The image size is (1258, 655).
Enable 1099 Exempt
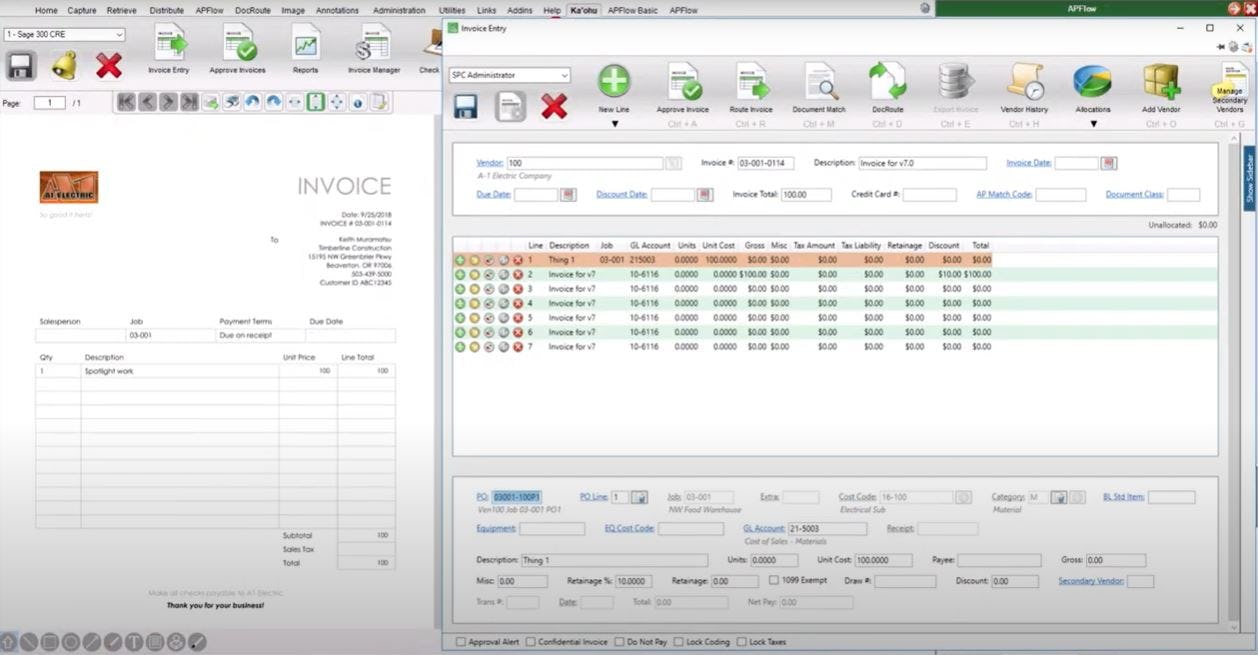[x=775, y=580]
